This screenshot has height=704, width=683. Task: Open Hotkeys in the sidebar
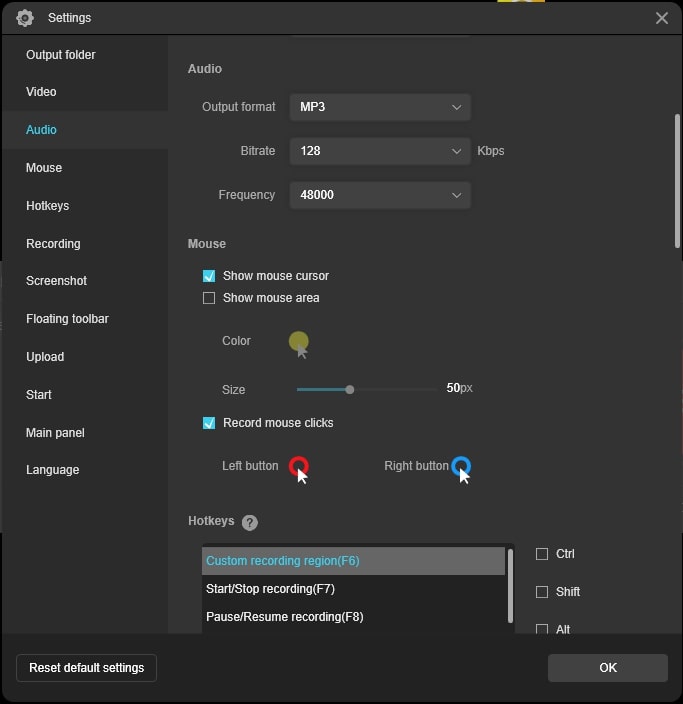pos(48,206)
